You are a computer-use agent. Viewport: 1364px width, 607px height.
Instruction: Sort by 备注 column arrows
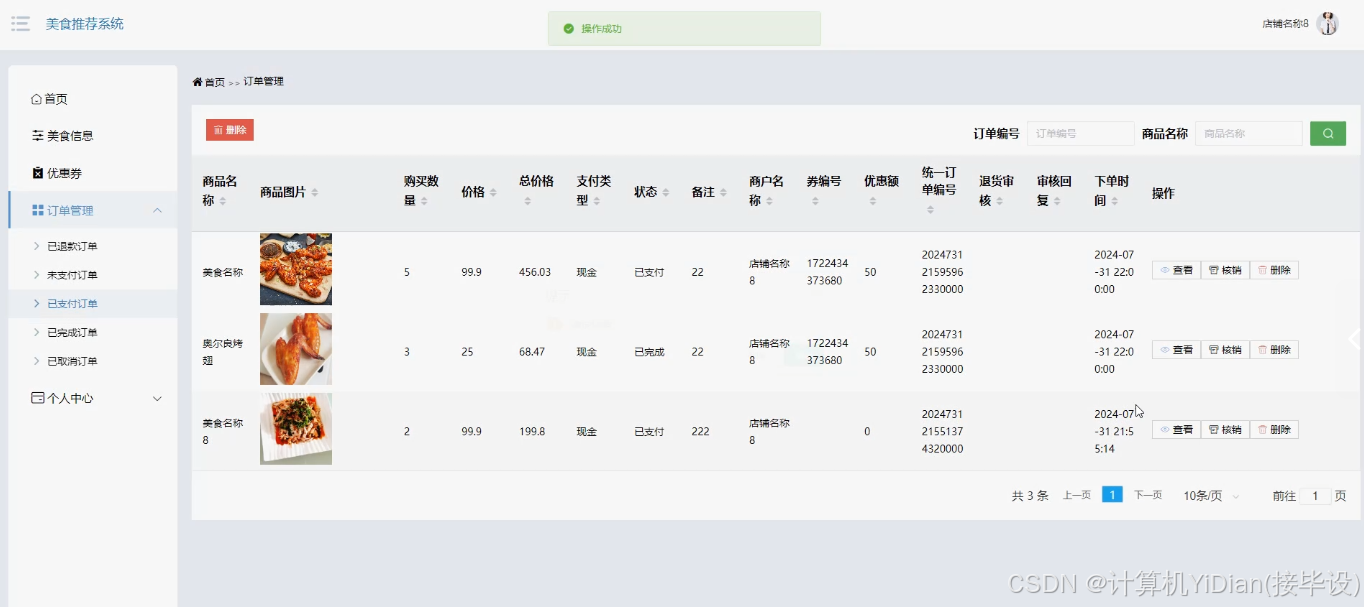point(723,192)
